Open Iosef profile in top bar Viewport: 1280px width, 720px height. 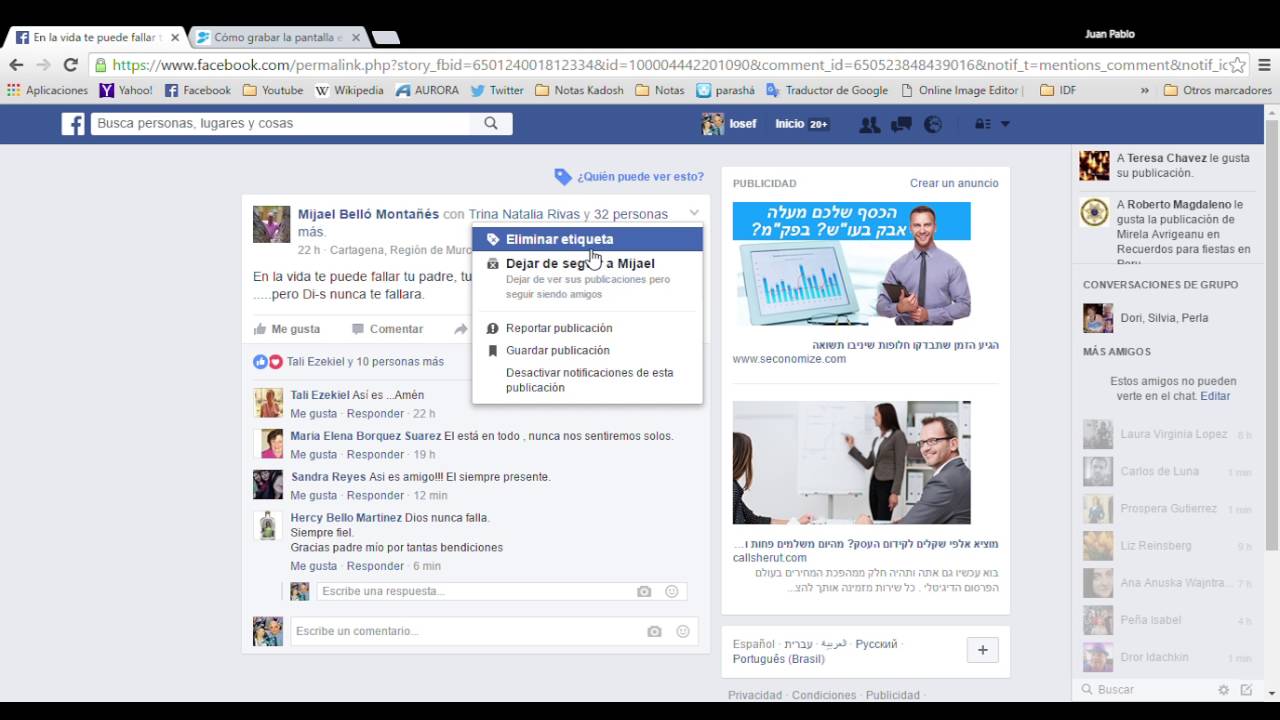click(729, 124)
